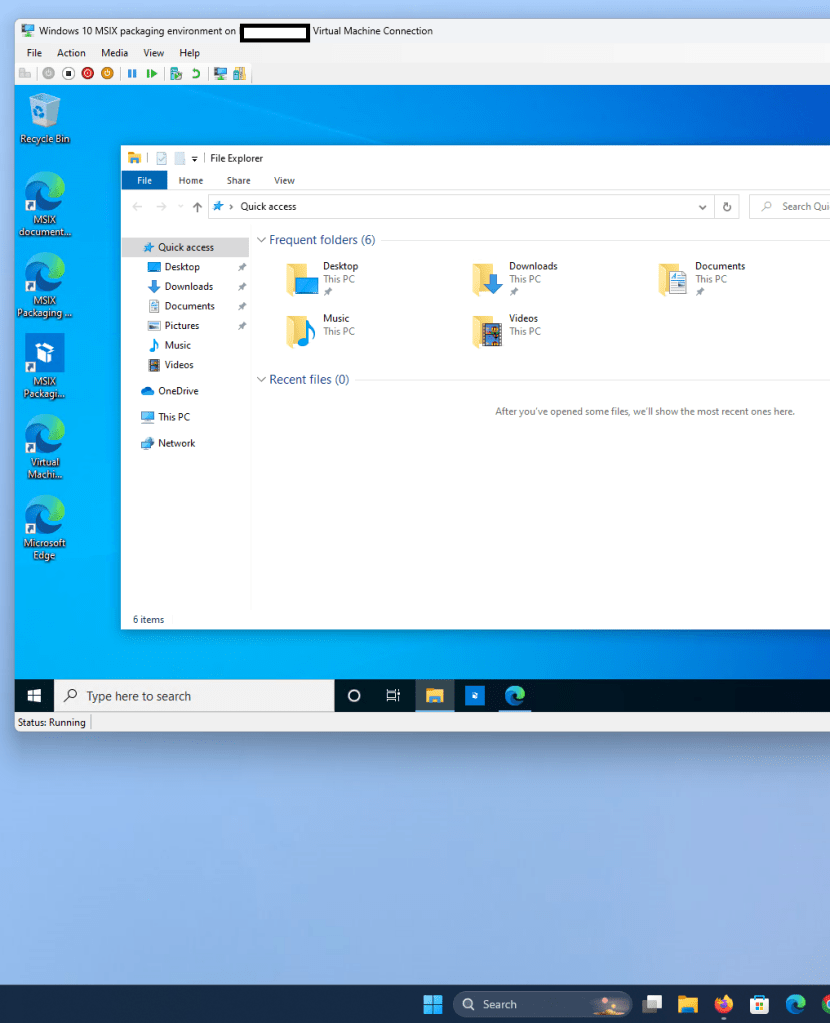
Task: Navigate up one folder level
Action: tap(197, 206)
